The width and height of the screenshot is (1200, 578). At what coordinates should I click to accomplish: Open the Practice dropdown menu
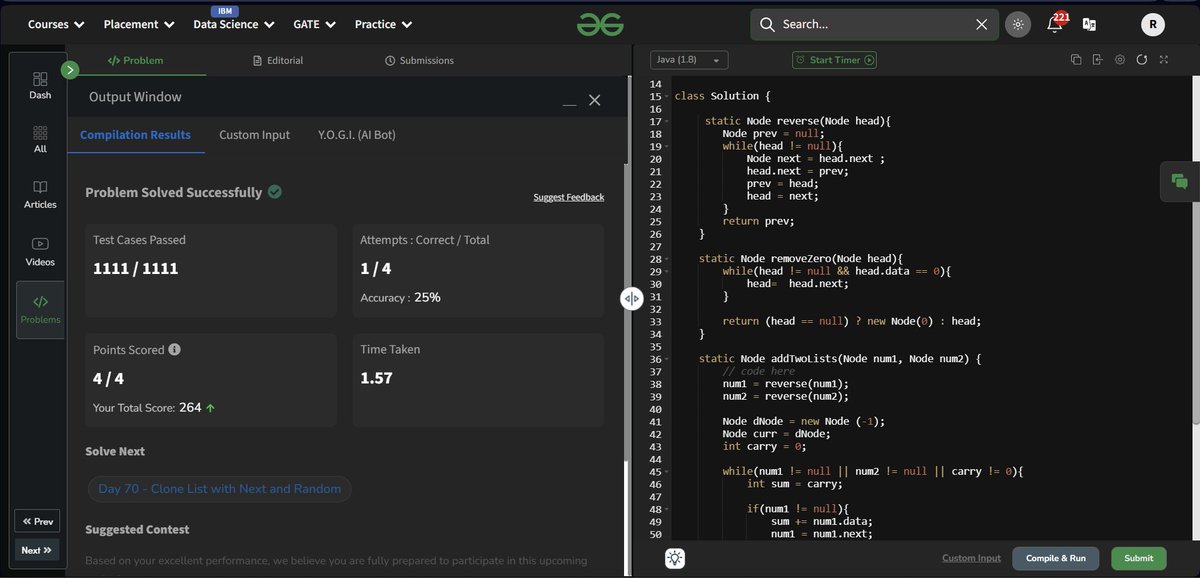coord(384,24)
